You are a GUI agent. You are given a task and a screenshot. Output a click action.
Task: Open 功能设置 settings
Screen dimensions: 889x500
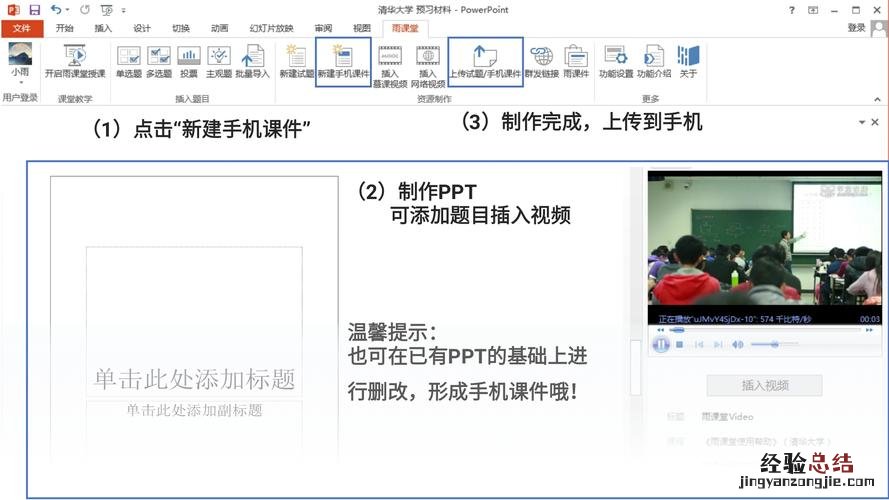tap(615, 61)
